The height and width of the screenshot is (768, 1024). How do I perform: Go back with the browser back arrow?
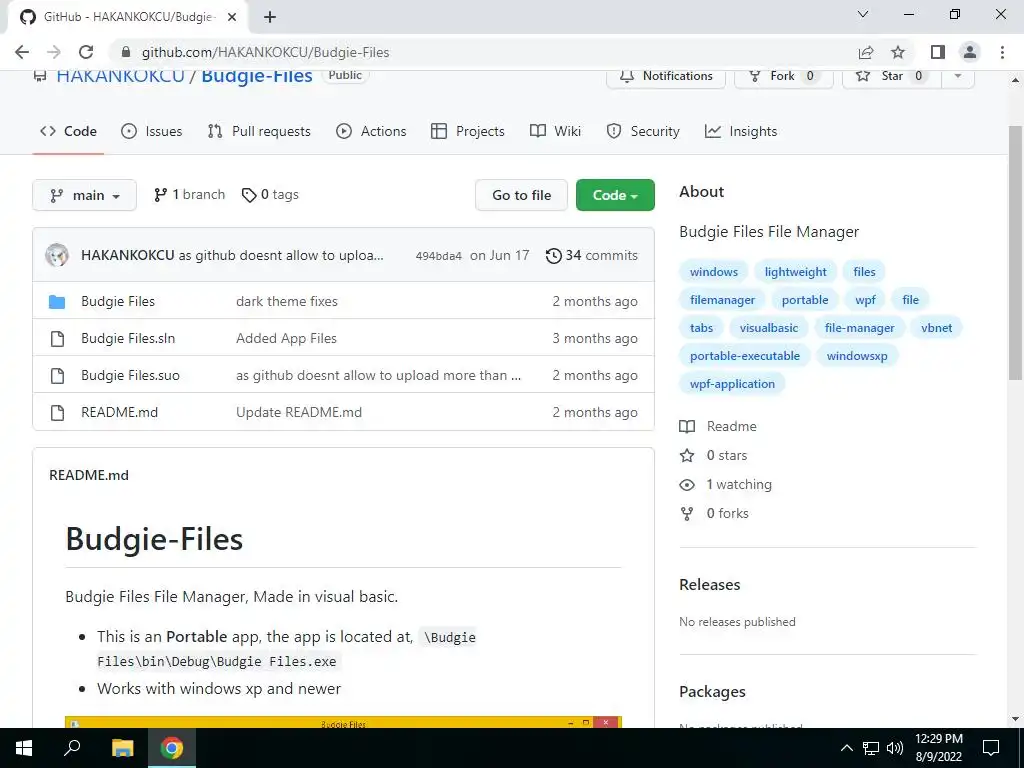click(22, 52)
